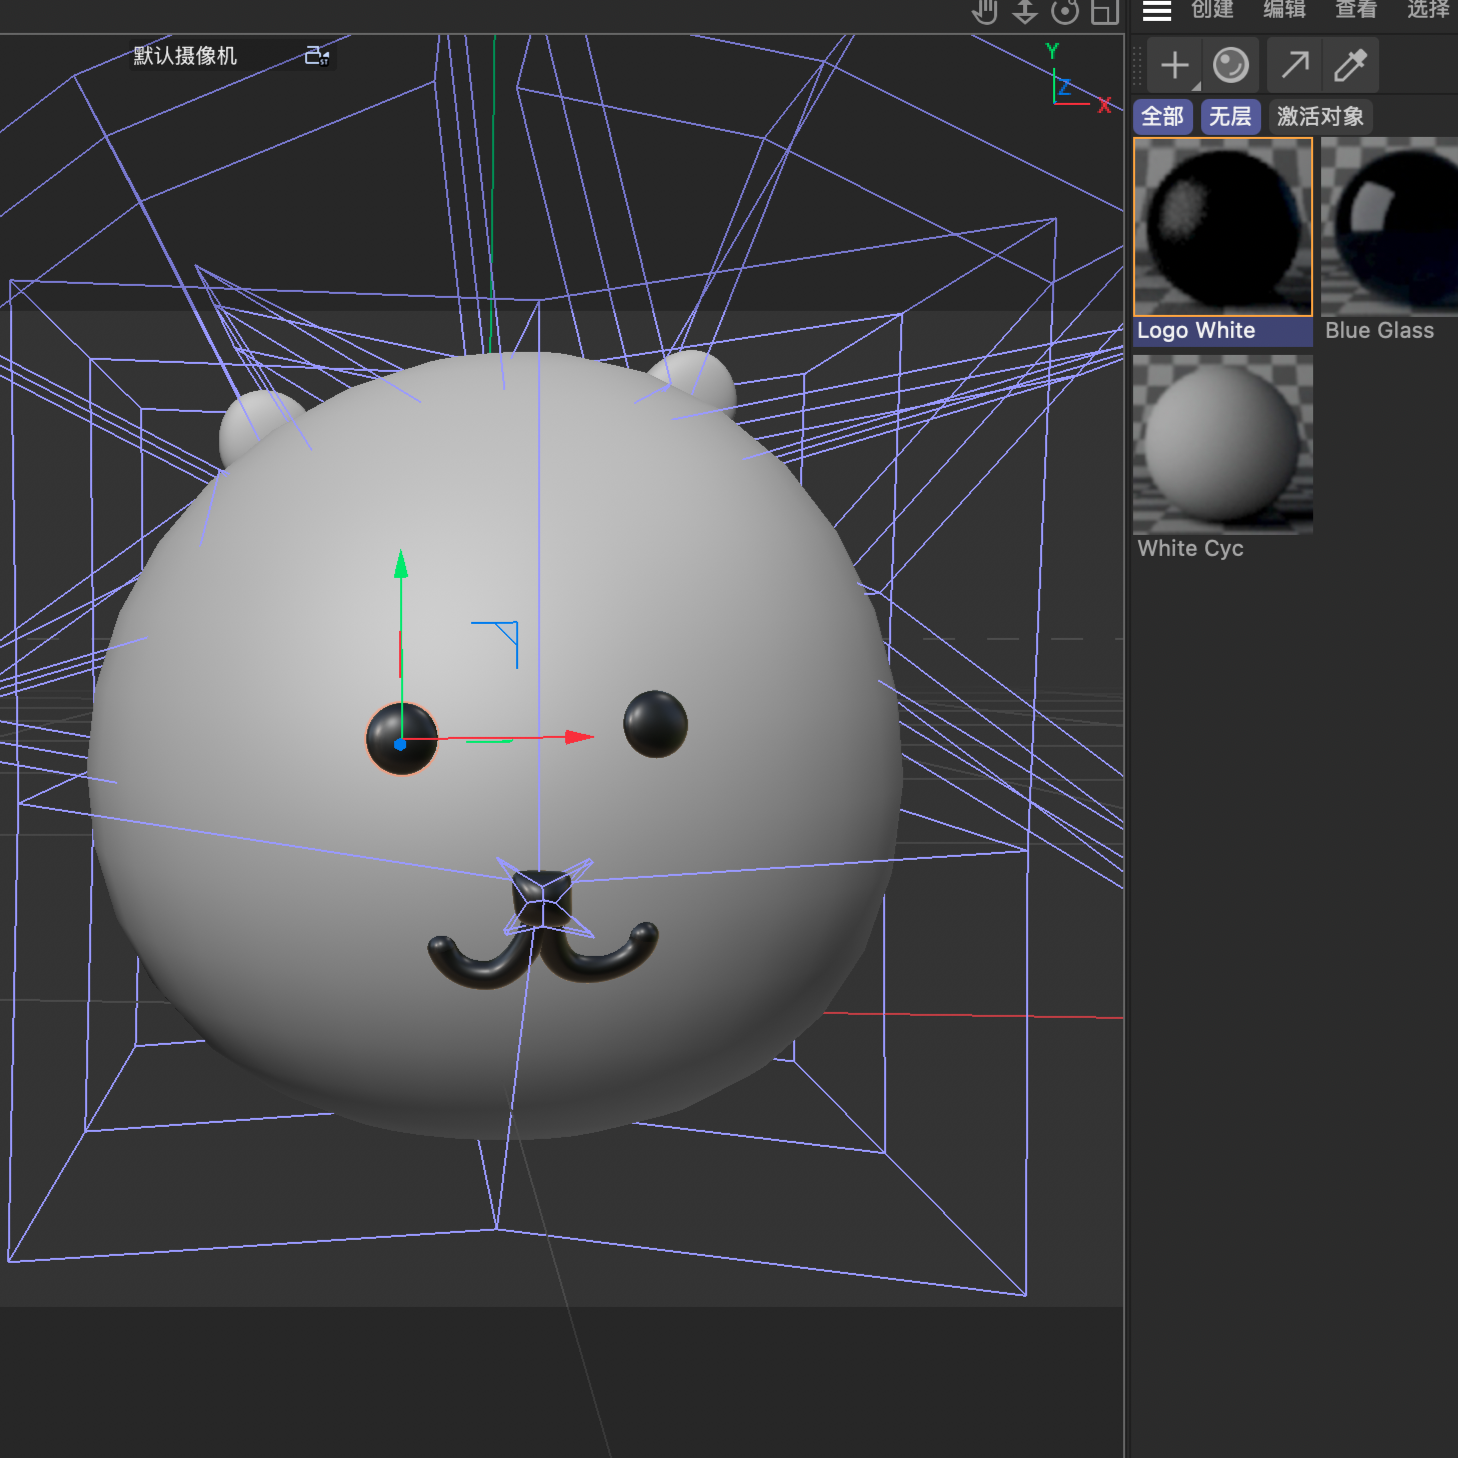Click the 默认摄像机 camera label
1458x1458 pixels.
click(x=185, y=56)
